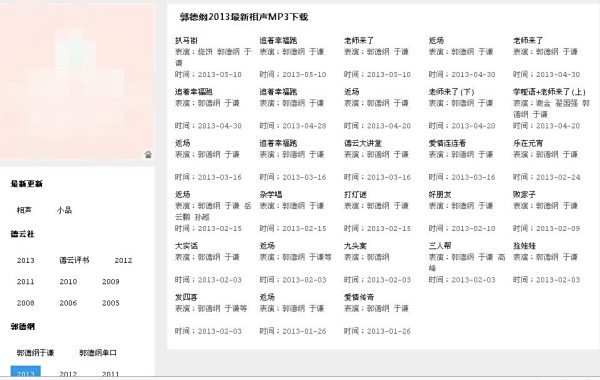Select 相声 under 最新更新

(x=24, y=210)
